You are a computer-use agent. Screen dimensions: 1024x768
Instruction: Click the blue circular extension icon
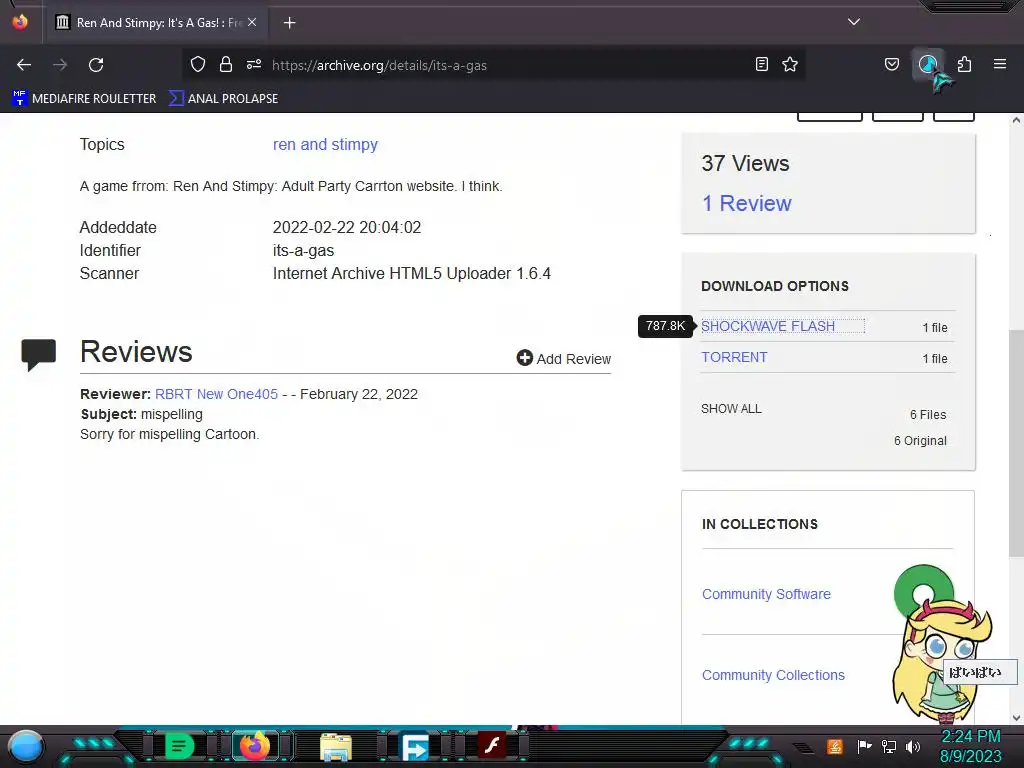click(928, 64)
